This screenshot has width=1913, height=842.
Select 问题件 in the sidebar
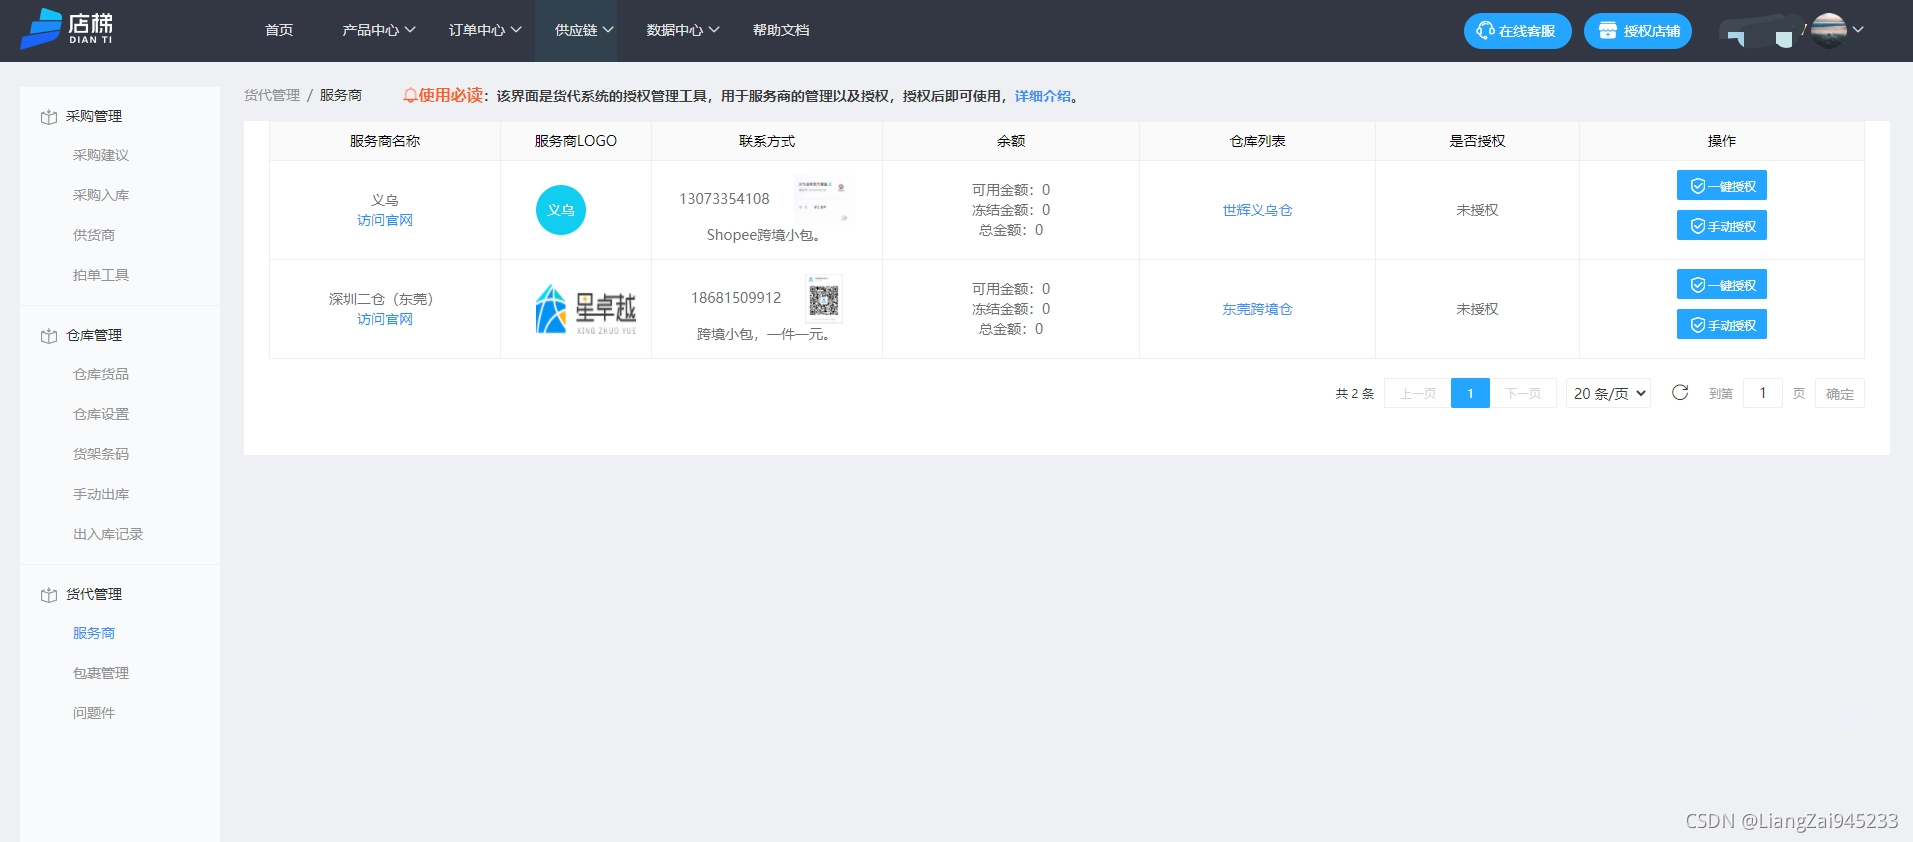[x=94, y=713]
